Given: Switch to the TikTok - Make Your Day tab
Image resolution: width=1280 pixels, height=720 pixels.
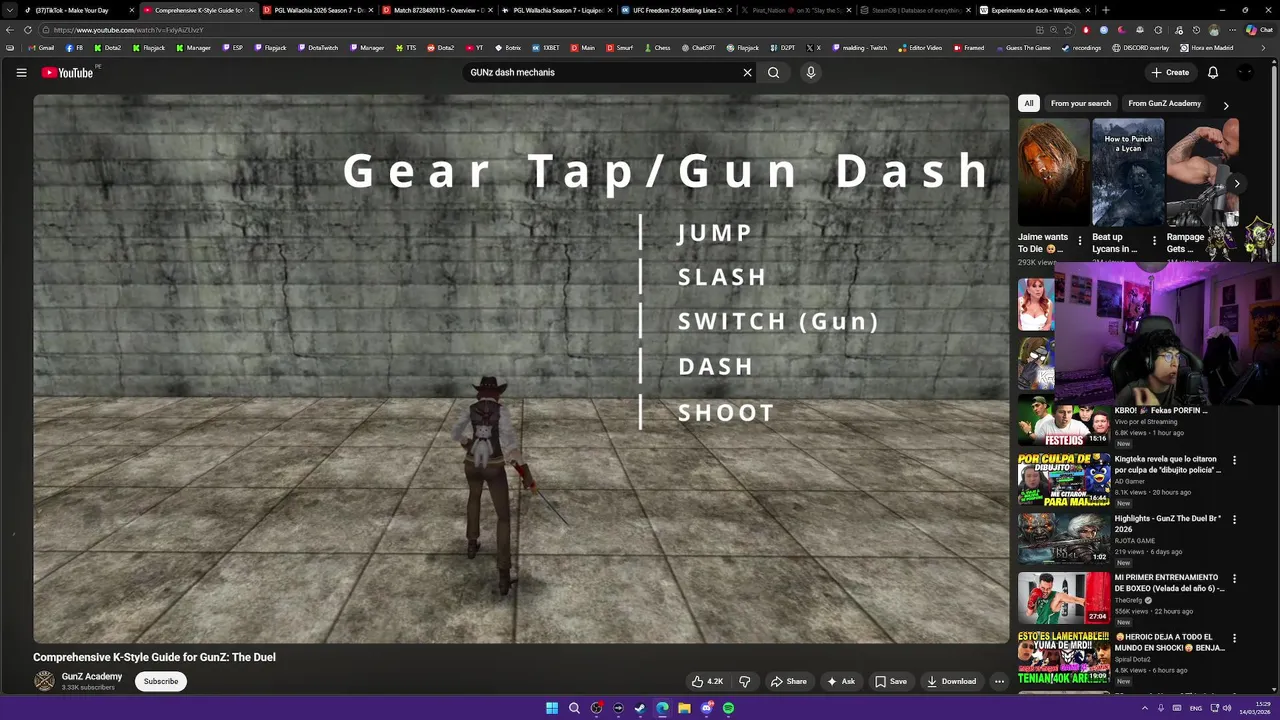Looking at the screenshot, I should coord(79,10).
